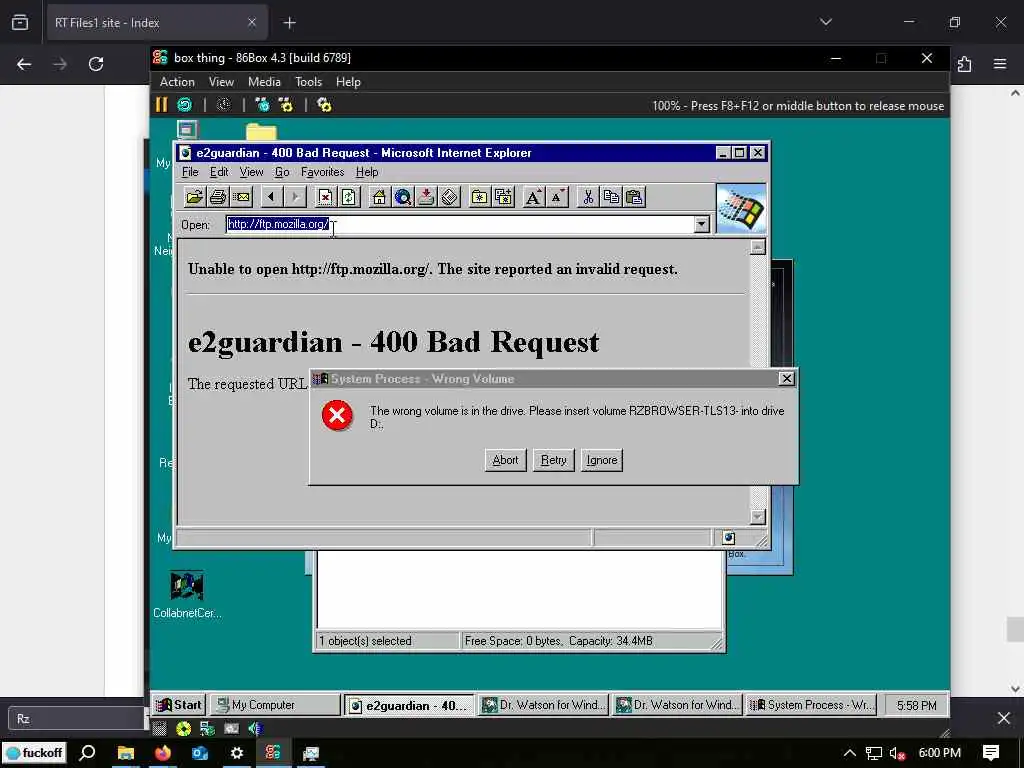Viewport: 1024px width, 768px height.
Task: Open a new browser tab with plus
Action: coord(289,23)
